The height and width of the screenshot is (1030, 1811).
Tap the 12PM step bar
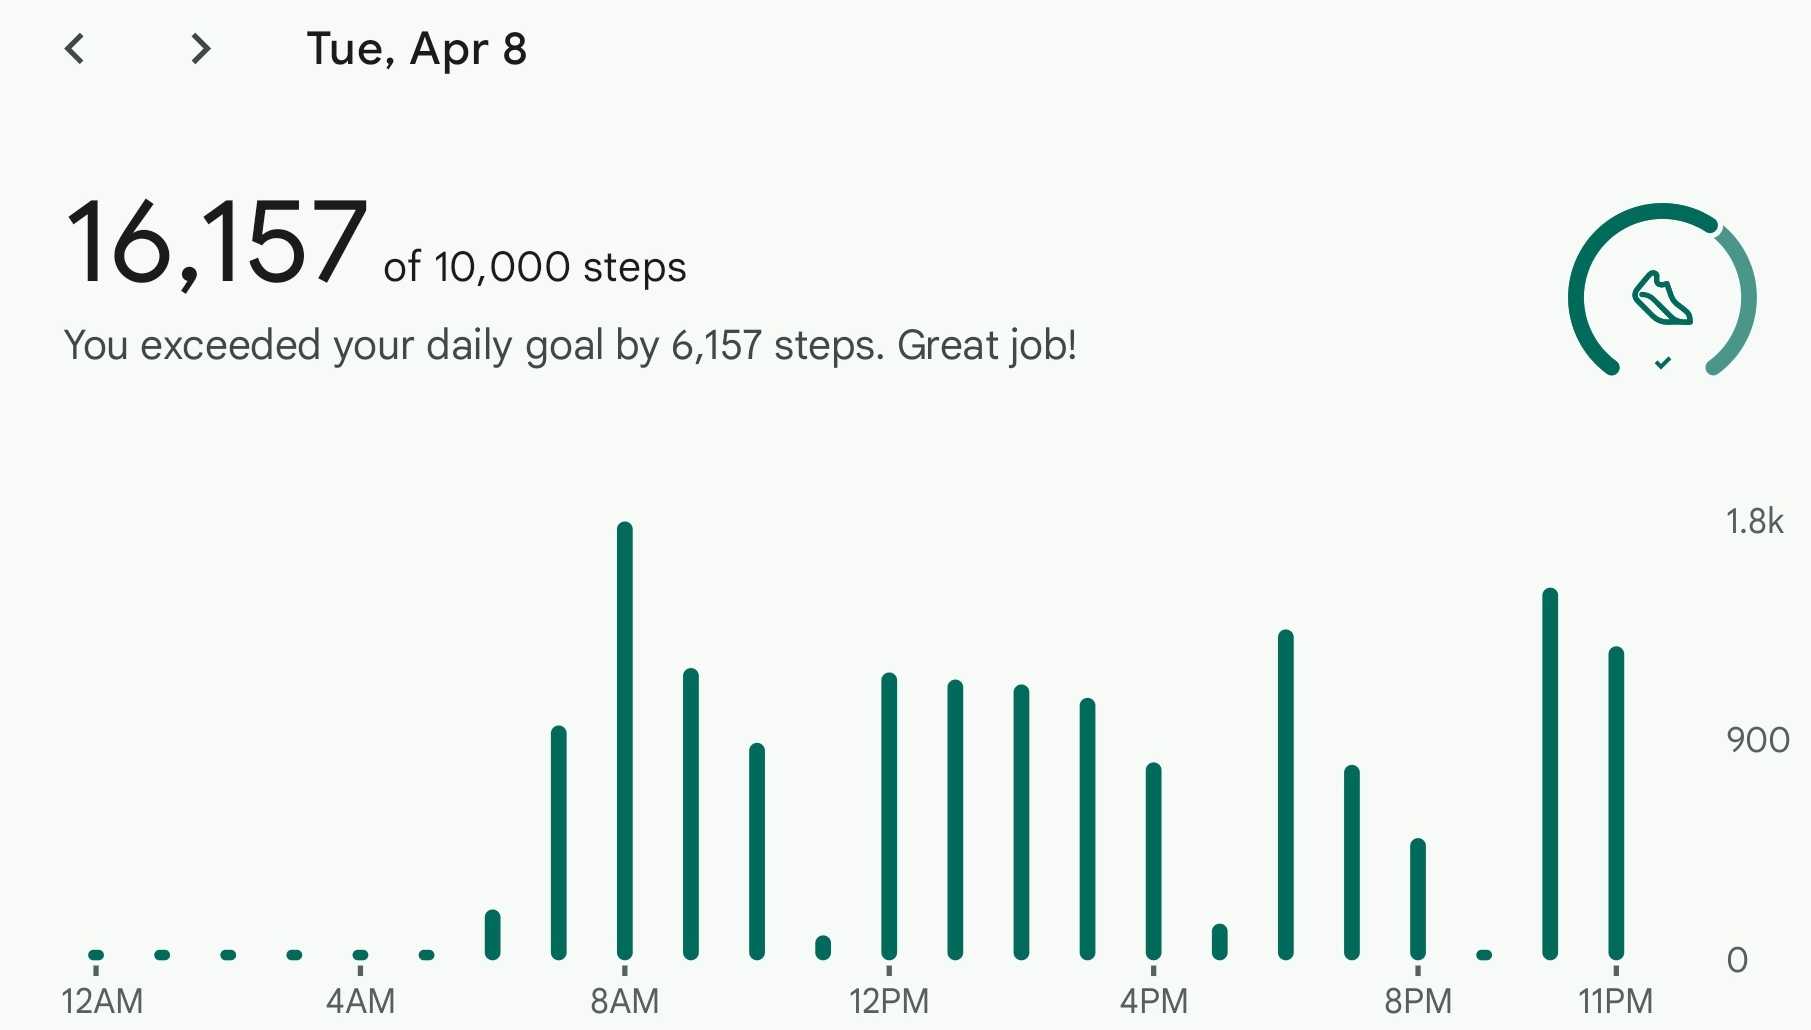889,816
